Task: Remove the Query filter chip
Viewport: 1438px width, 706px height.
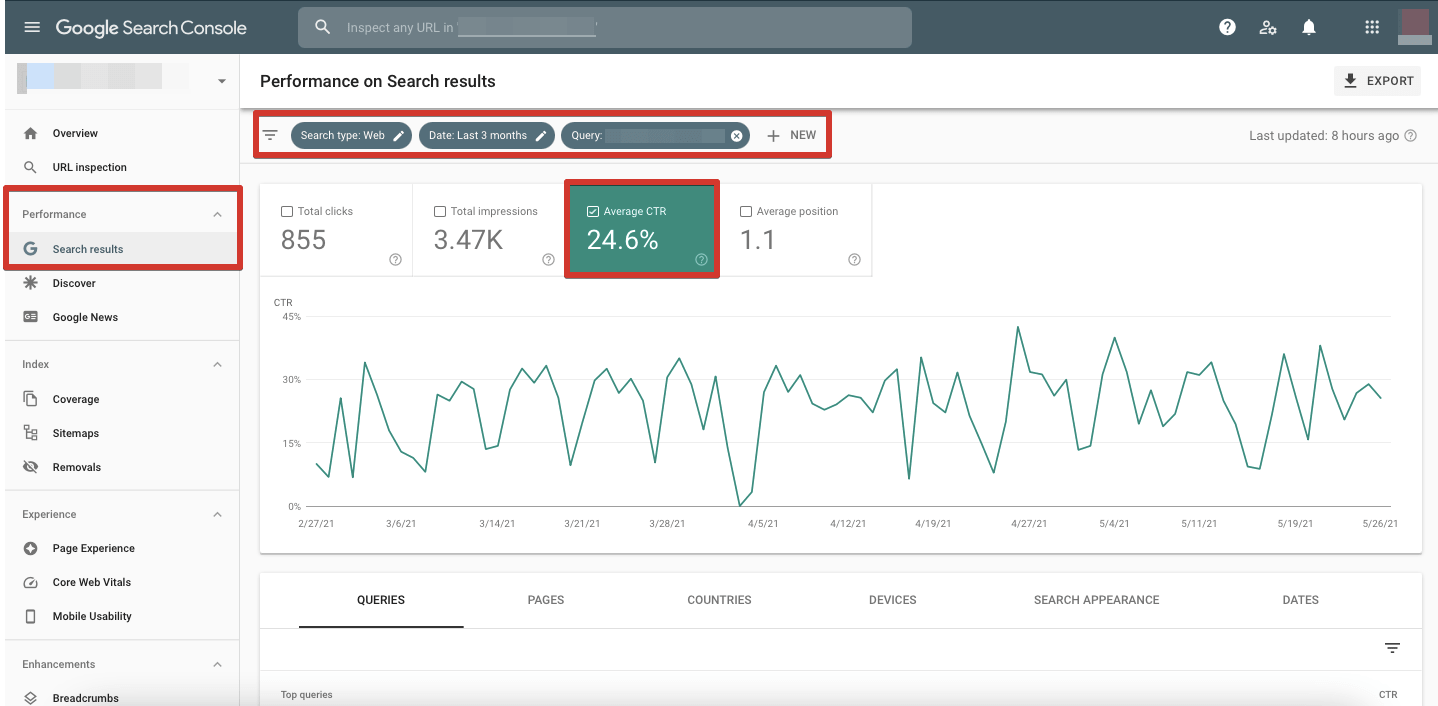Action: pyautogui.click(x=737, y=135)
